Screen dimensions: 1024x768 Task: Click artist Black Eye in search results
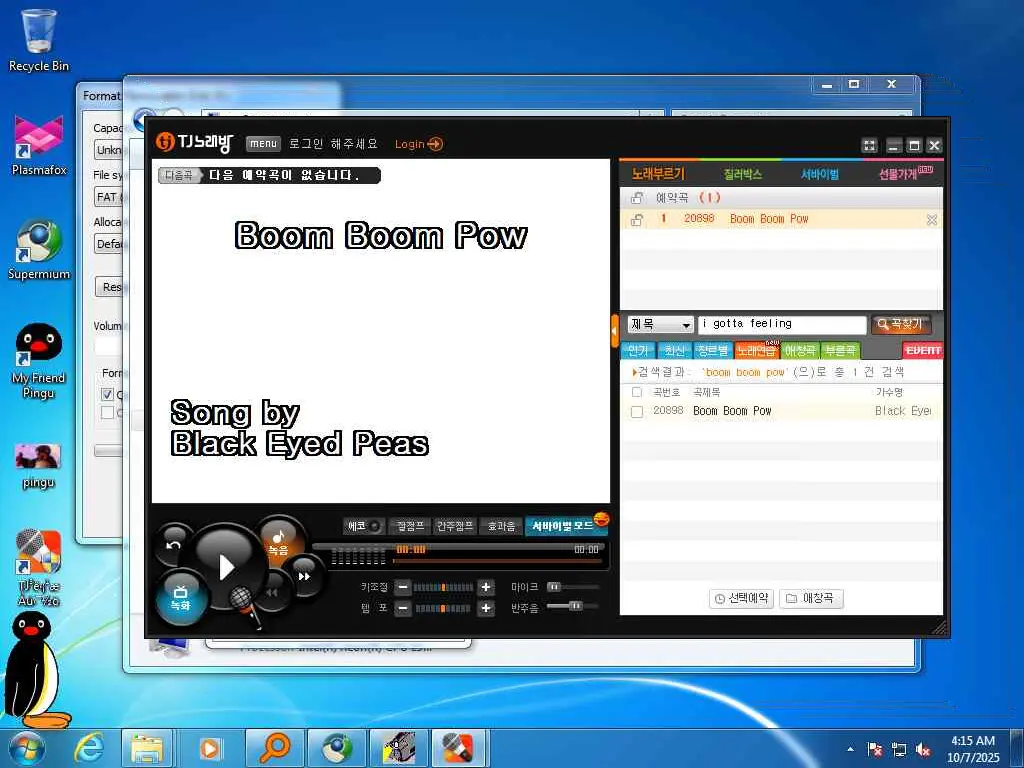[903, 411]
